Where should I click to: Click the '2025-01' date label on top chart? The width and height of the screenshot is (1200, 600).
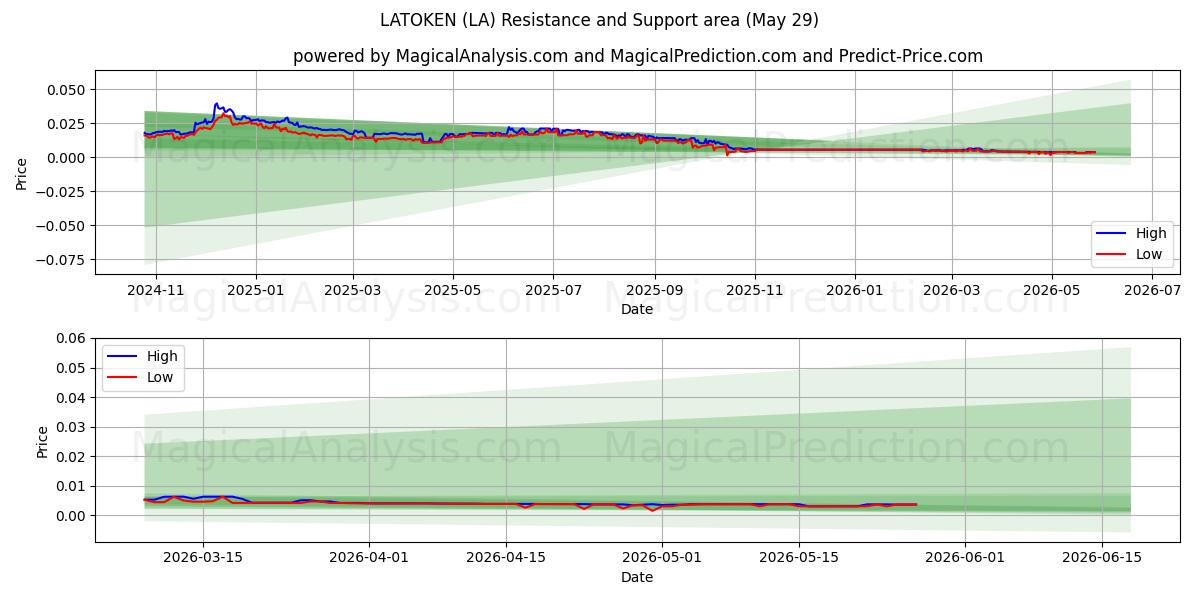256,291
